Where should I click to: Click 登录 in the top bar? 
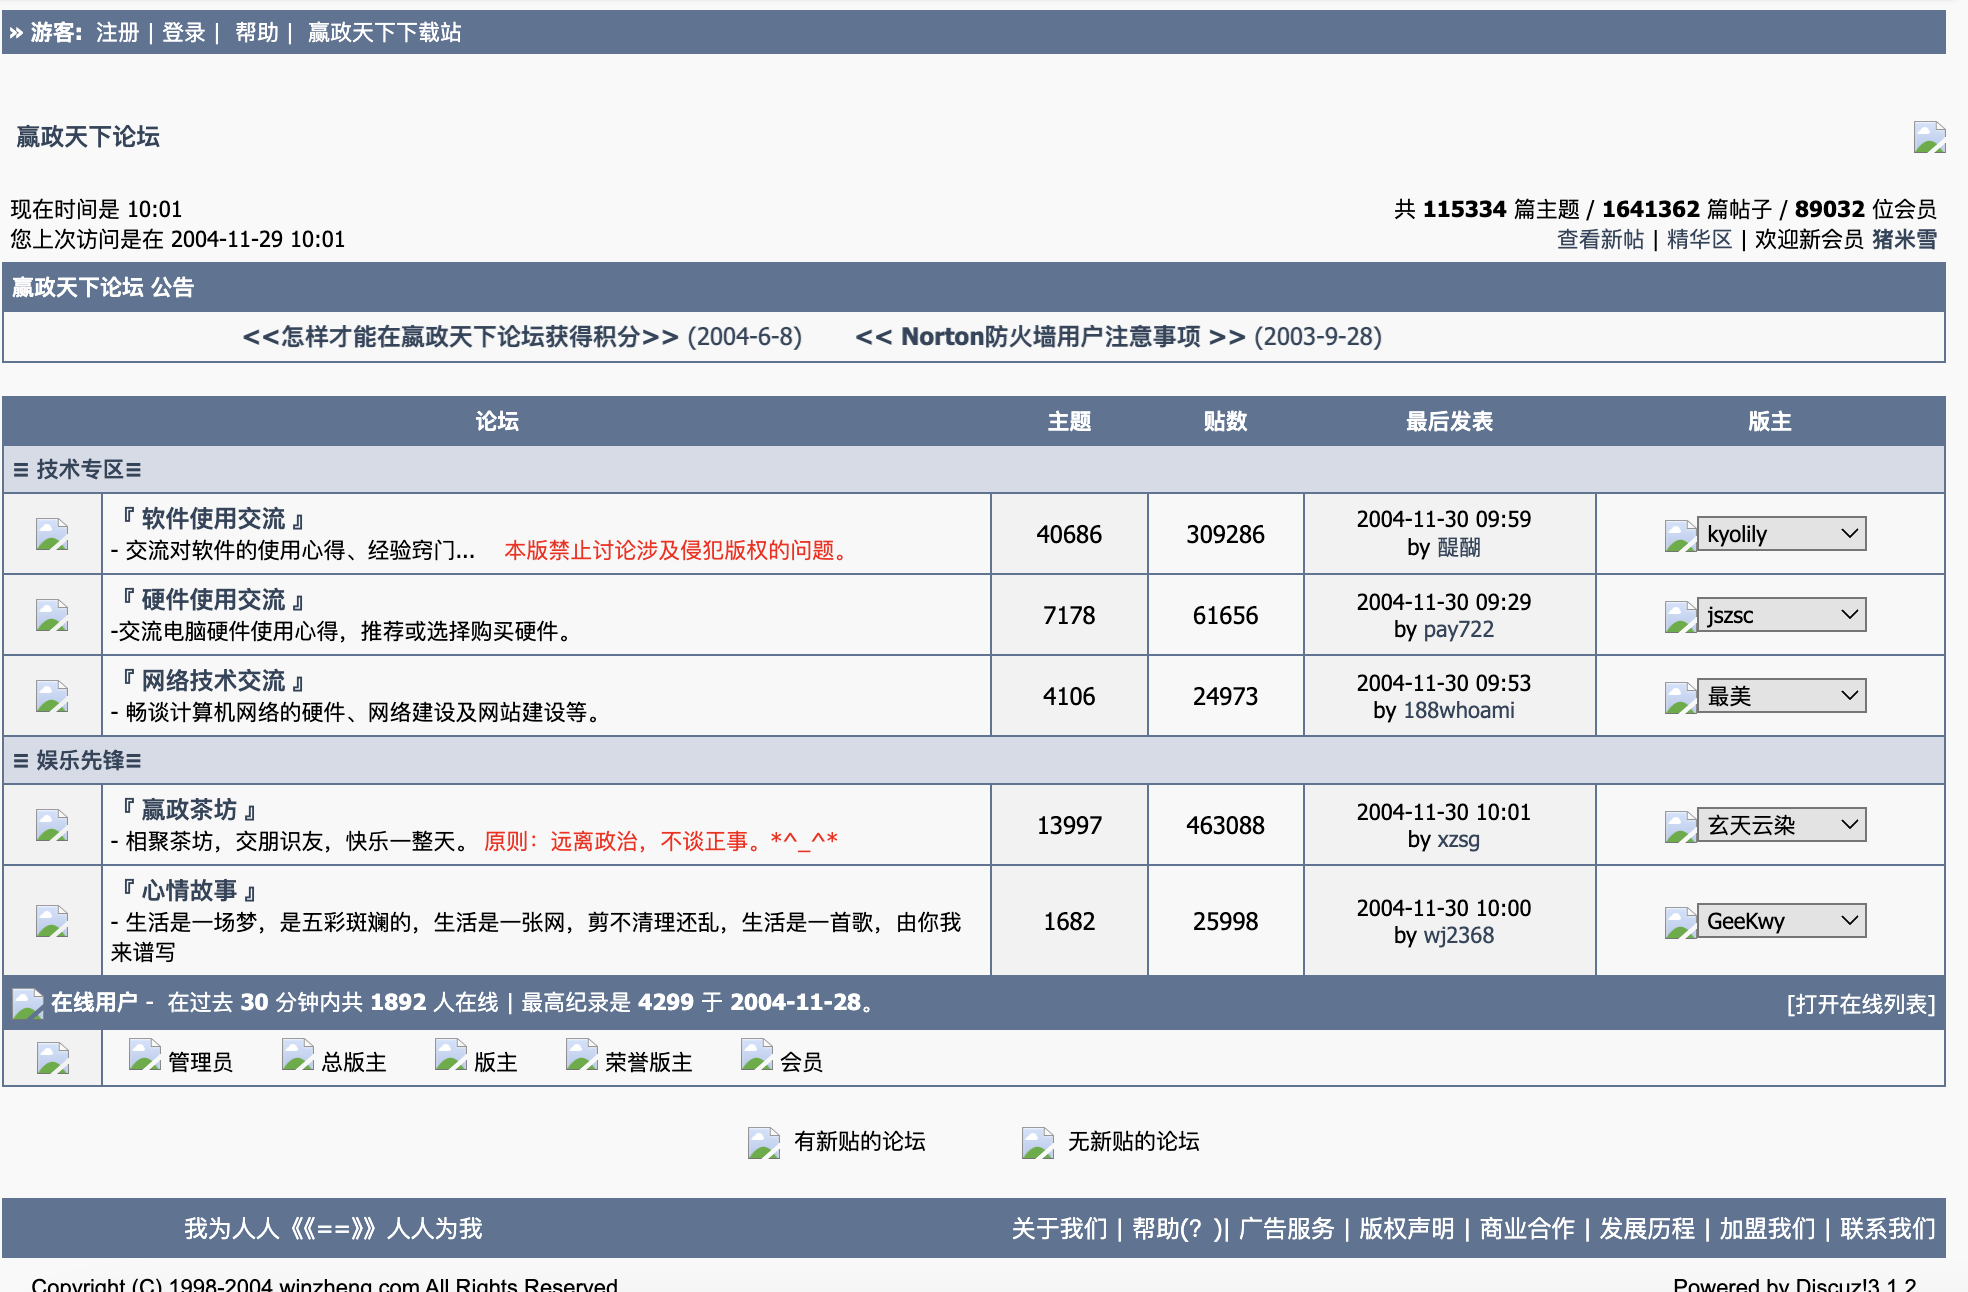click(x=183, y=33)
